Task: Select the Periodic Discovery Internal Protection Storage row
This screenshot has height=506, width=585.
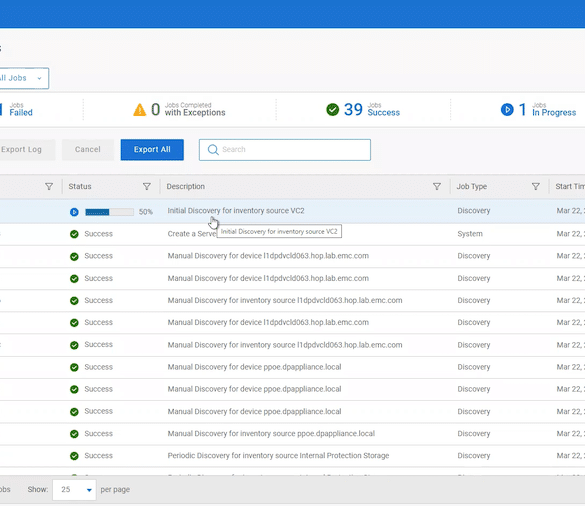Action: tap(292, 456)
